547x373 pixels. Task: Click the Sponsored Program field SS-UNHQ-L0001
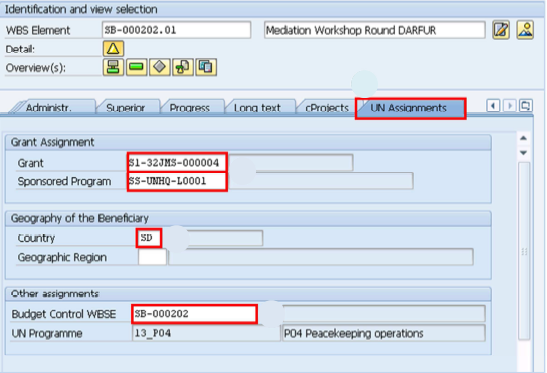177,181
